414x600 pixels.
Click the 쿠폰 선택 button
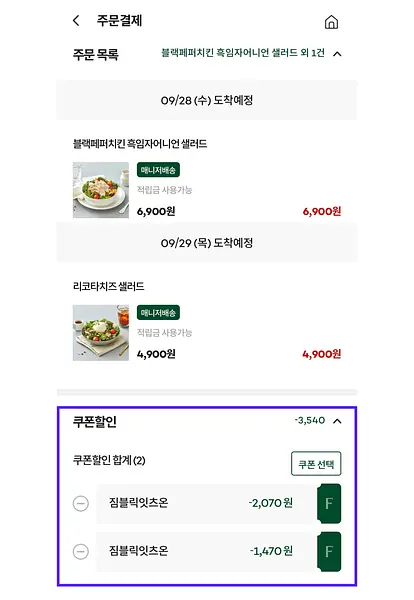316,464
